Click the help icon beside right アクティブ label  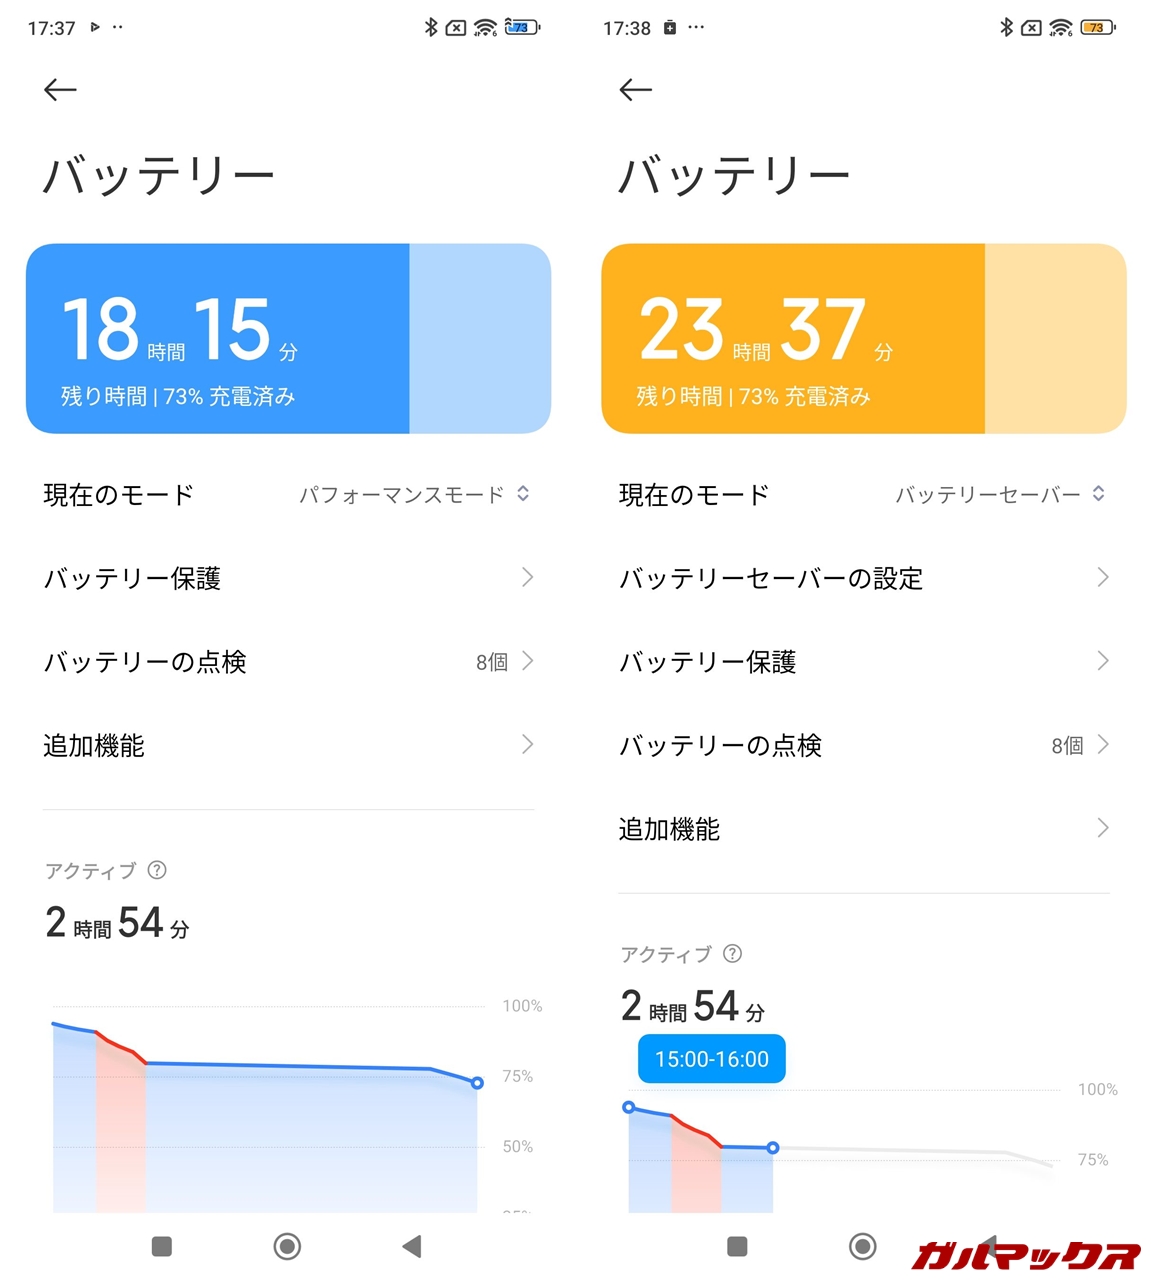[x=733, y=954]
